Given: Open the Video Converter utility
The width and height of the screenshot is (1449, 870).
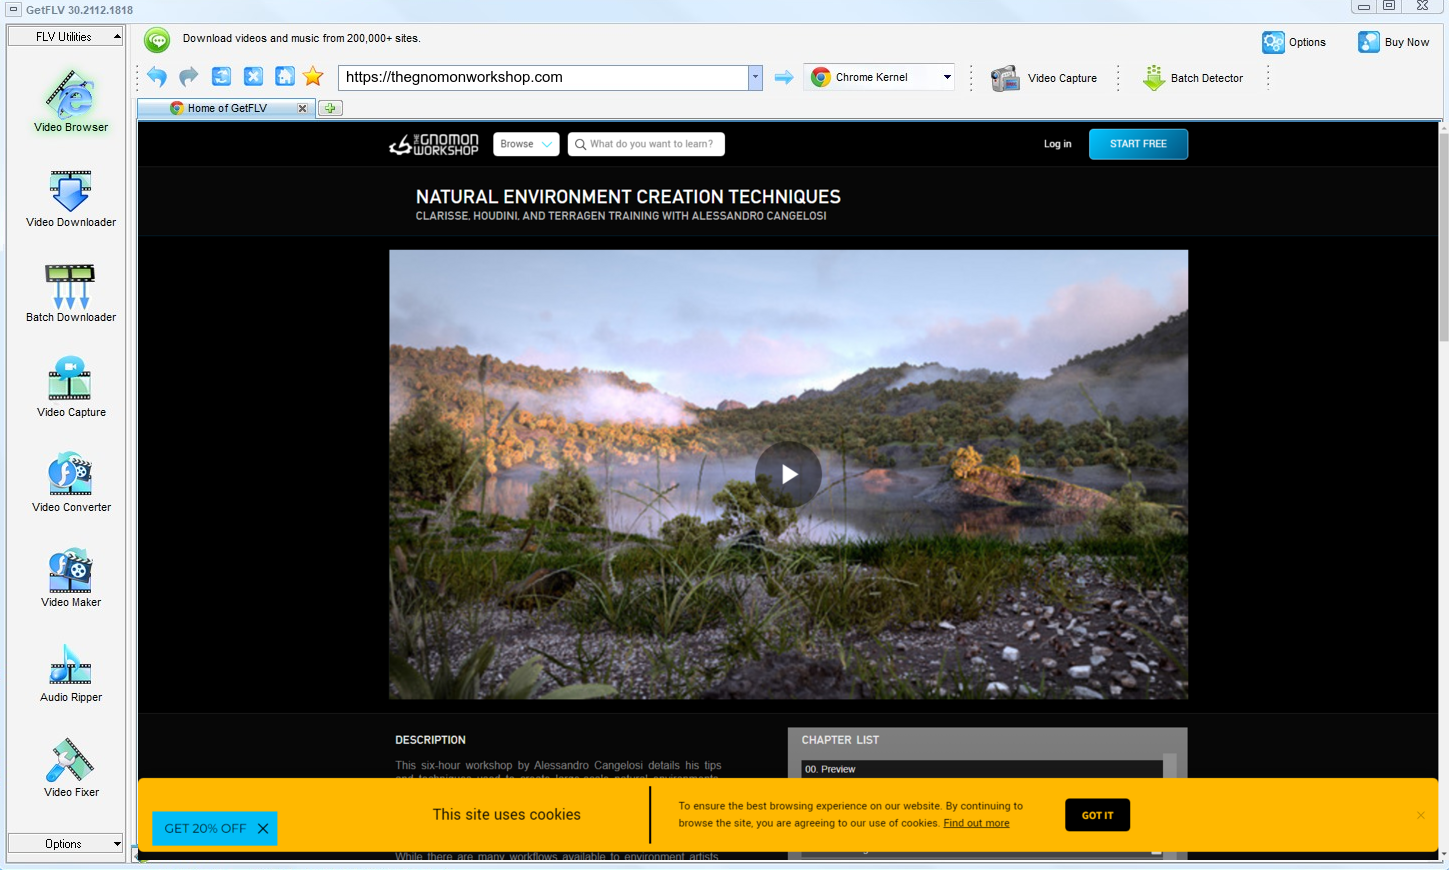Looking at the screenshot, I should 71,482.
